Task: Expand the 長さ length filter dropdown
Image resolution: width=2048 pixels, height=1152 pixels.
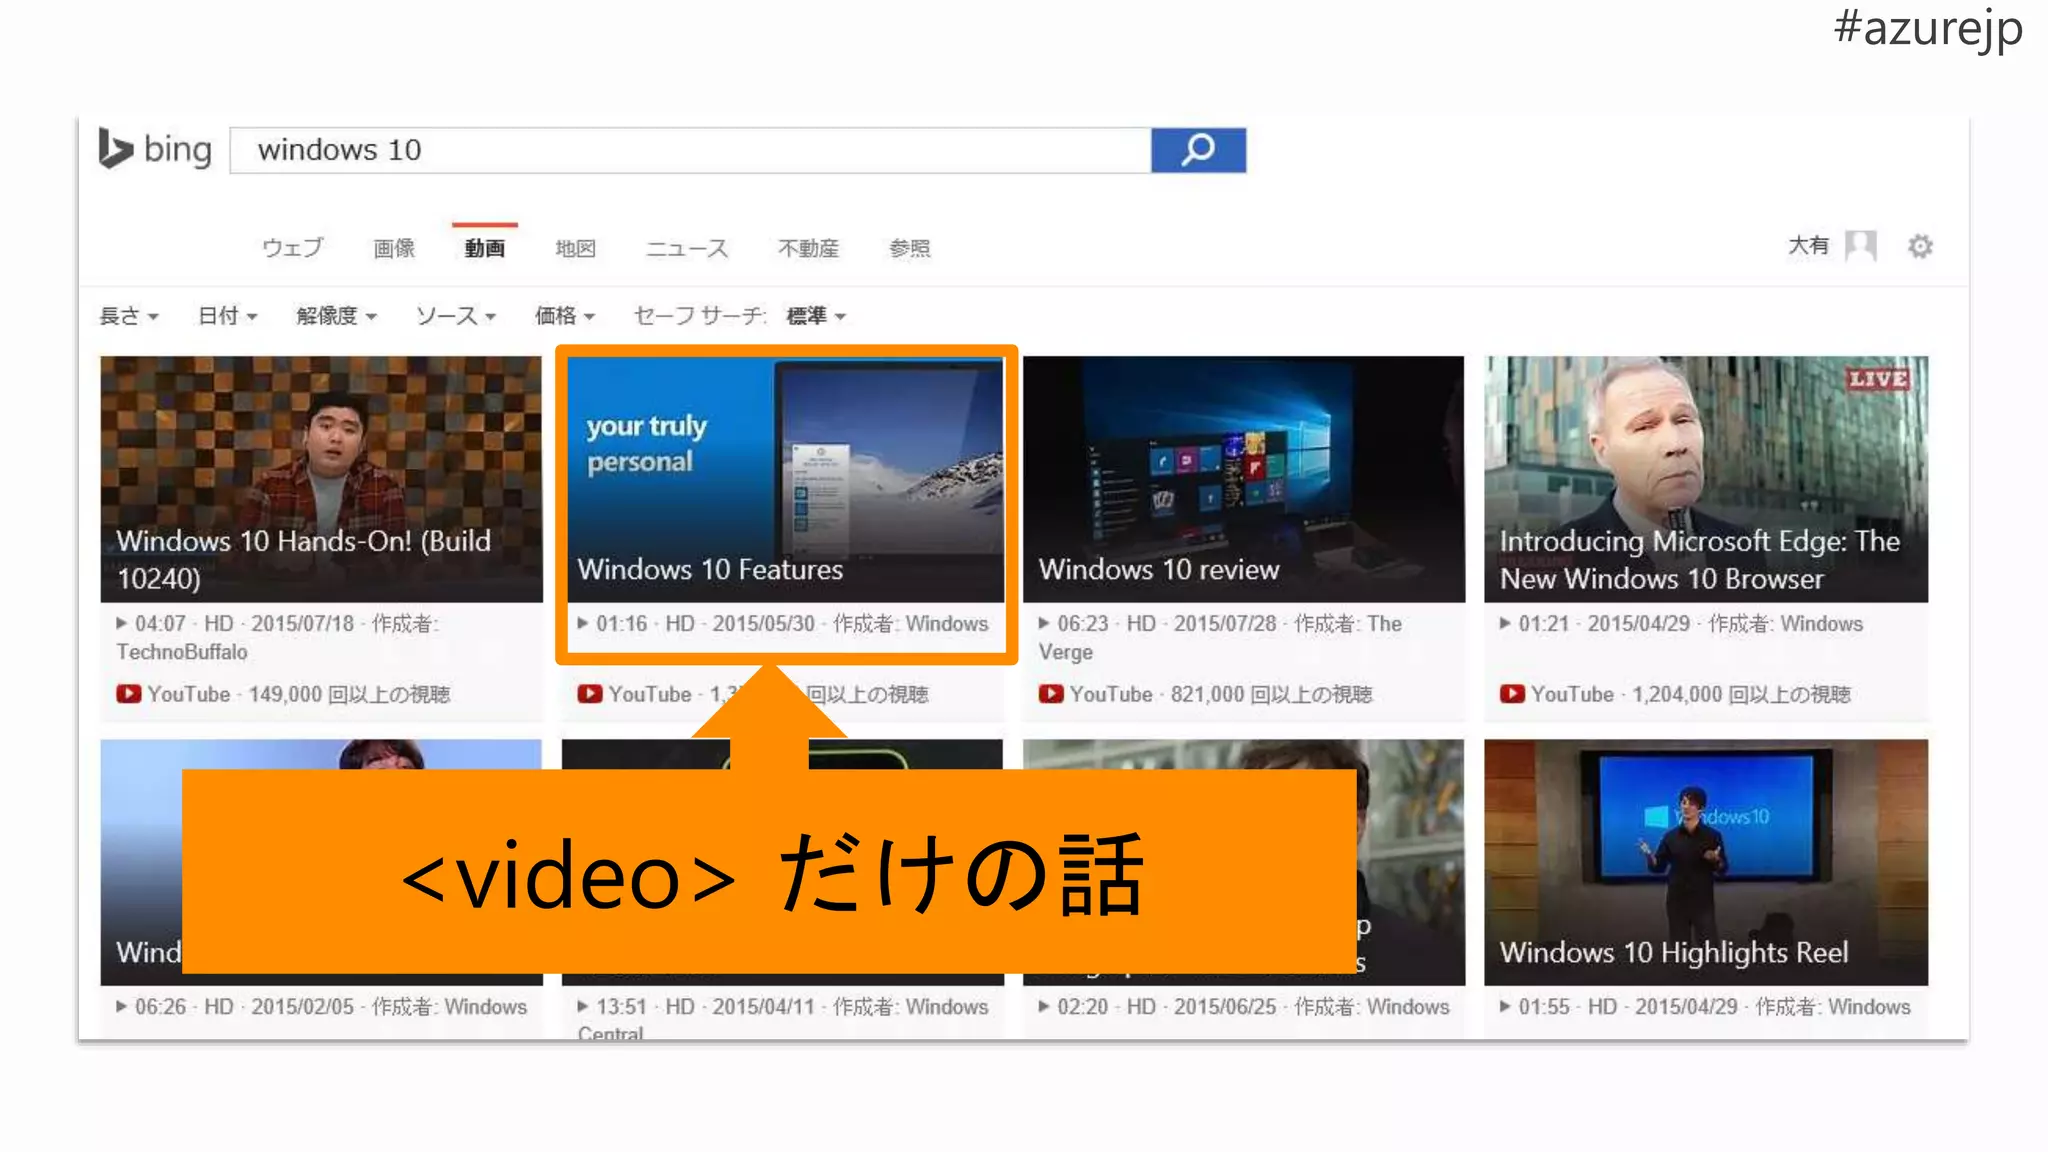Action: point(129,316)
